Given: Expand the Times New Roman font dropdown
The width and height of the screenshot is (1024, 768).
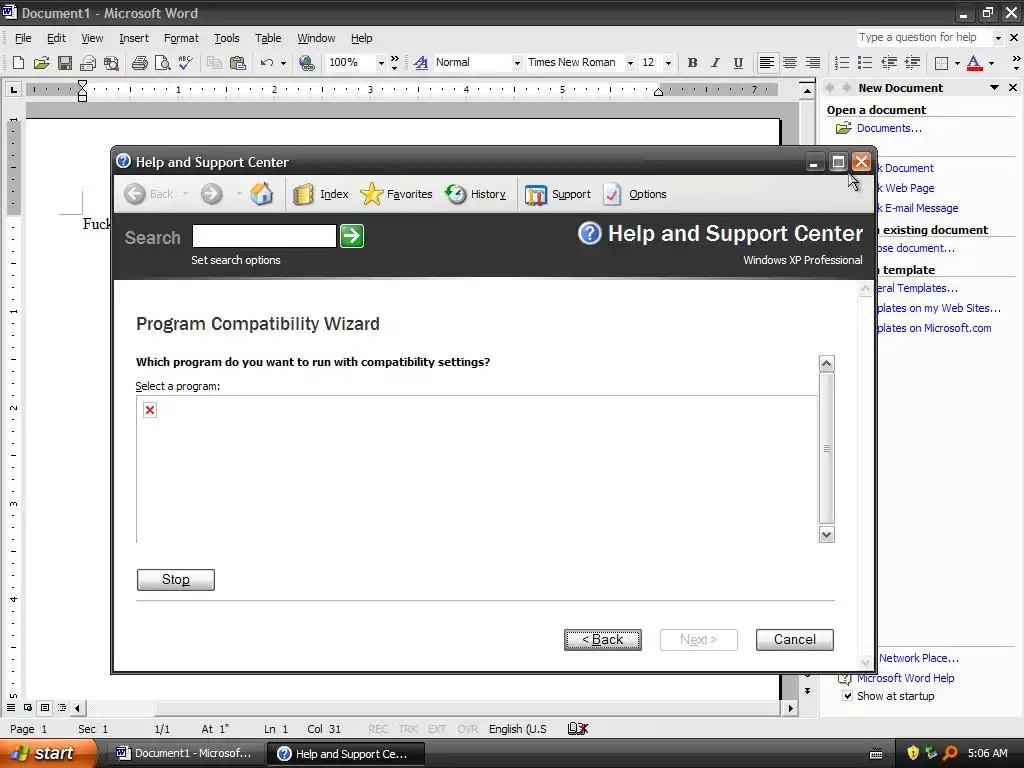Looking at the screenshot, I should click(x=630, y=63).
